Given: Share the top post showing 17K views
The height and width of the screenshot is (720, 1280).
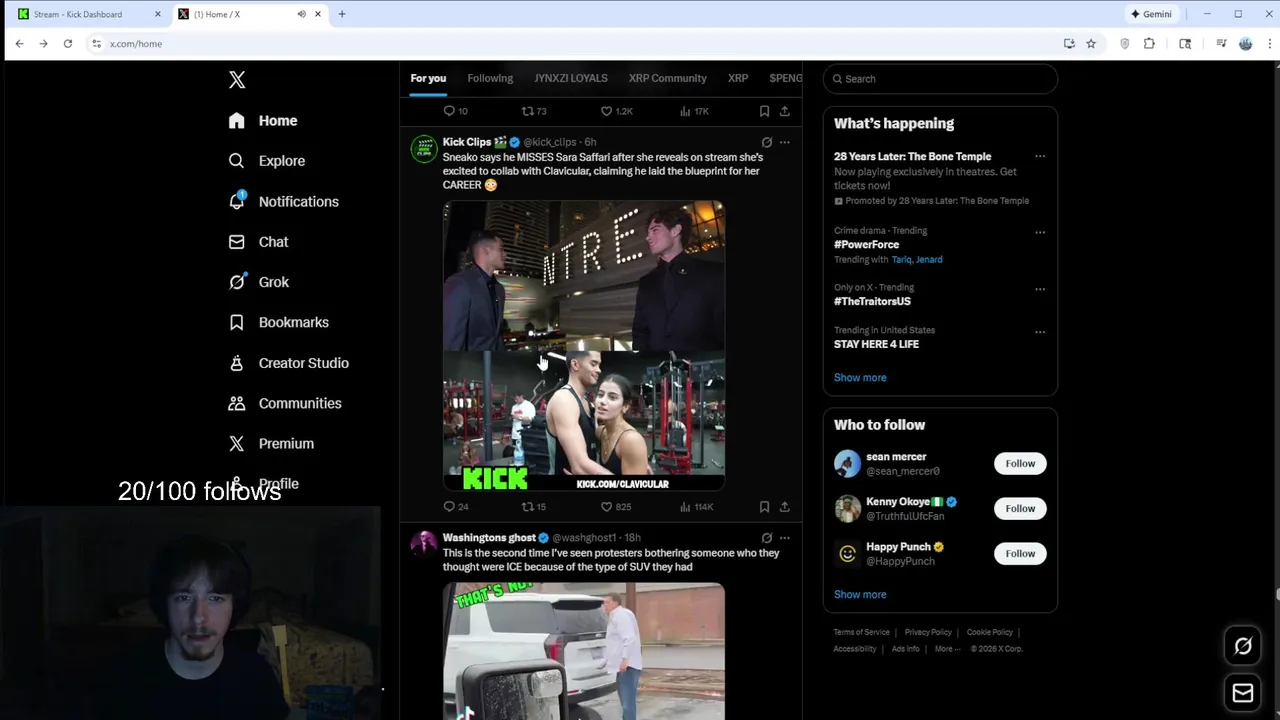Looking at the screenshot, I should 785,111.
